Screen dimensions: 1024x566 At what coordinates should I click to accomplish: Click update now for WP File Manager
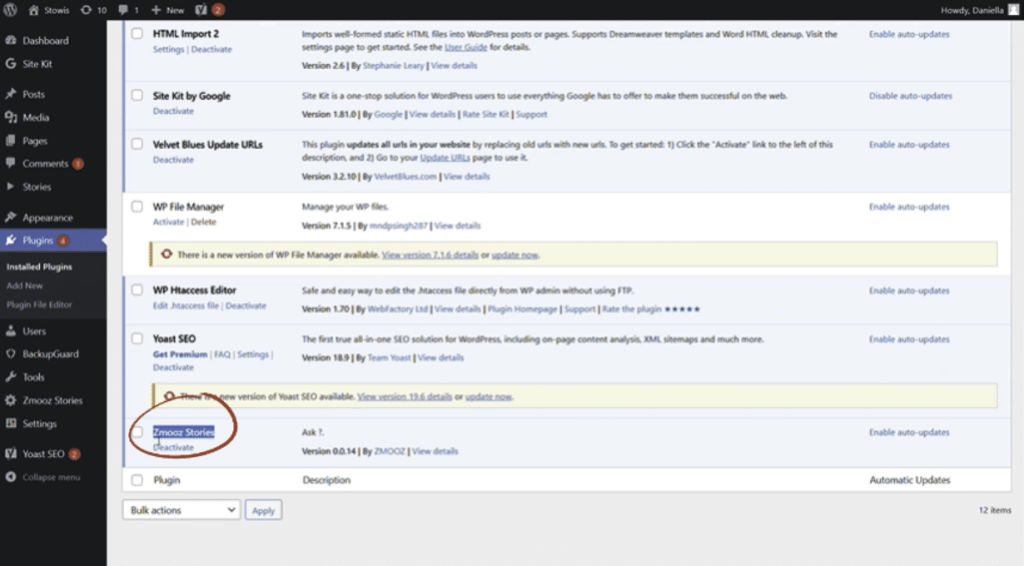coord(515,255)
